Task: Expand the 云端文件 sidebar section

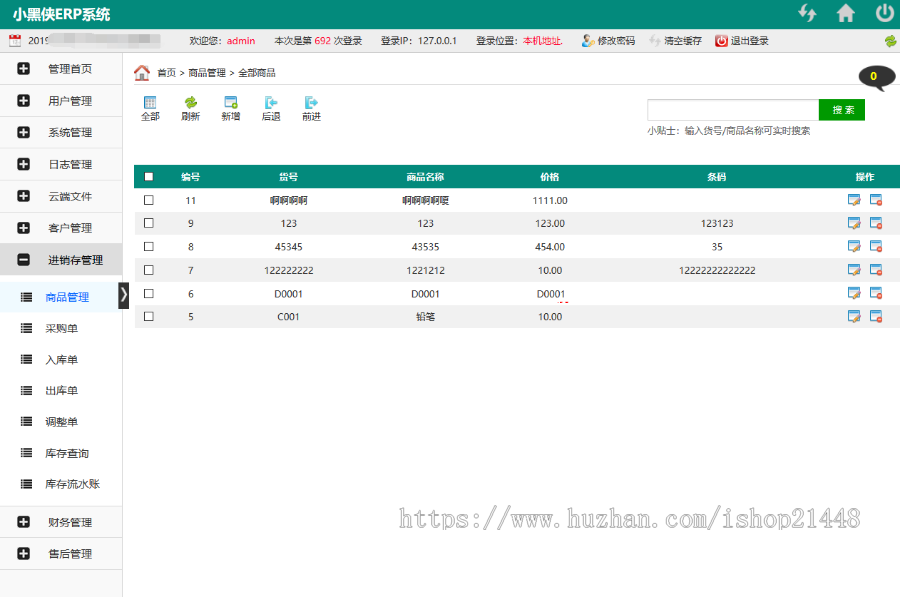Action: (x=61, y=196)
